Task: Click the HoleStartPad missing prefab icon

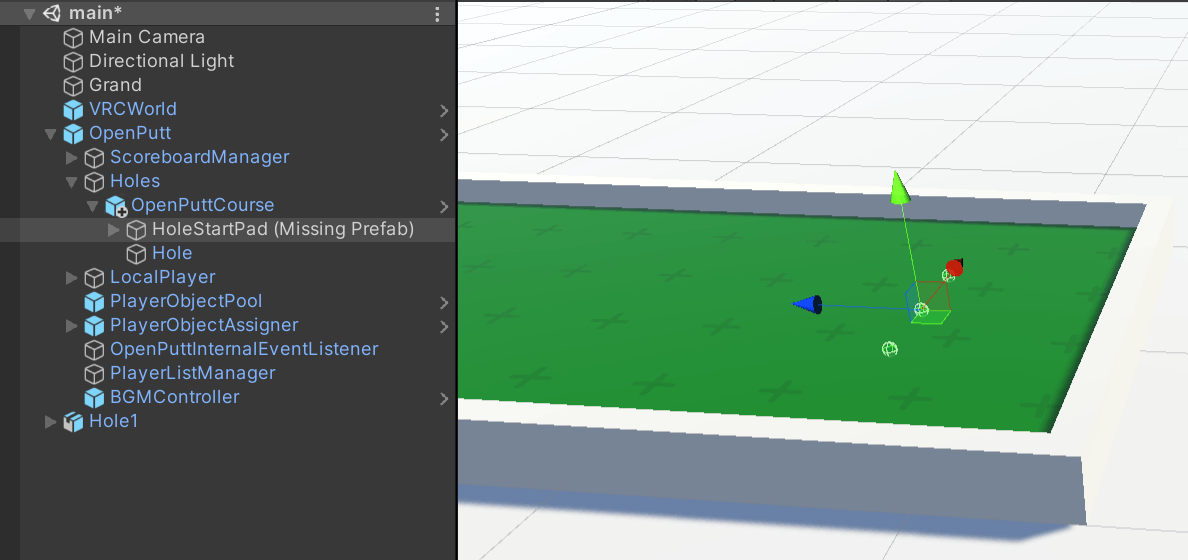Action: click(x=136, y=230)
